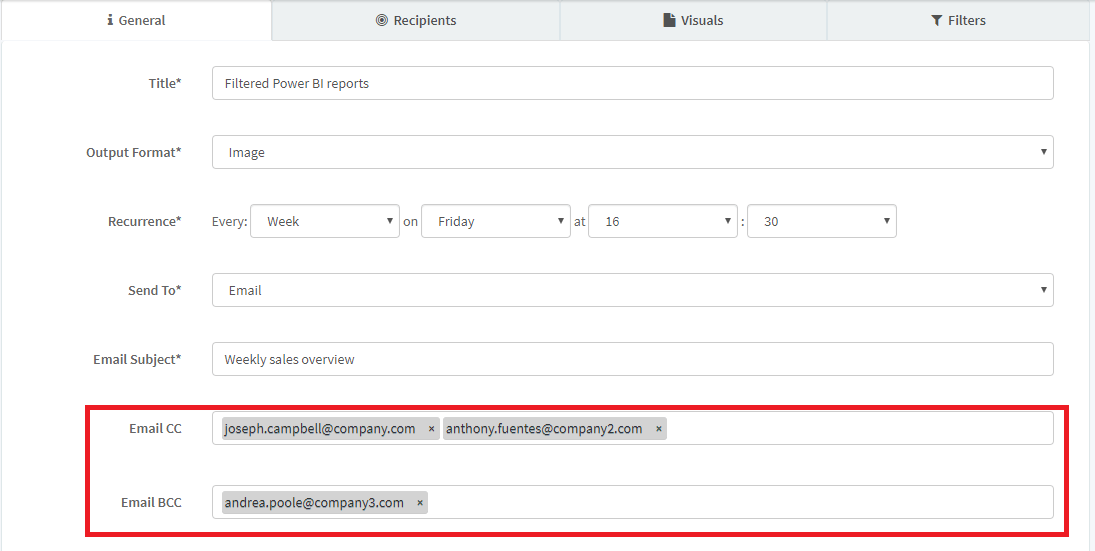Remove andrea.poole@company3.com from Email BCC
Image resolution: width=1095 pixels, height=551 pixels.
click(x=420, y=503)
